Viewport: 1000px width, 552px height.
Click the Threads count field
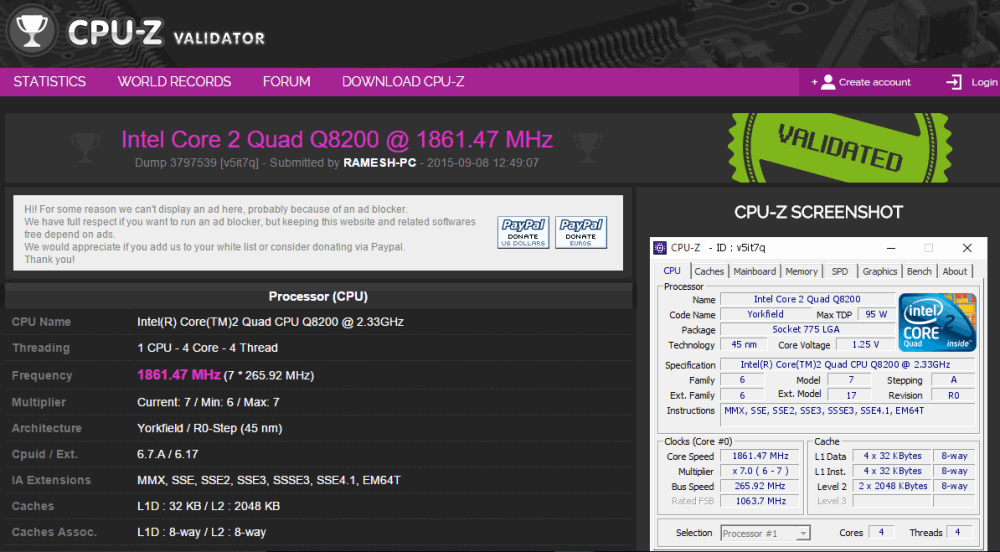[x=958, y=532]
